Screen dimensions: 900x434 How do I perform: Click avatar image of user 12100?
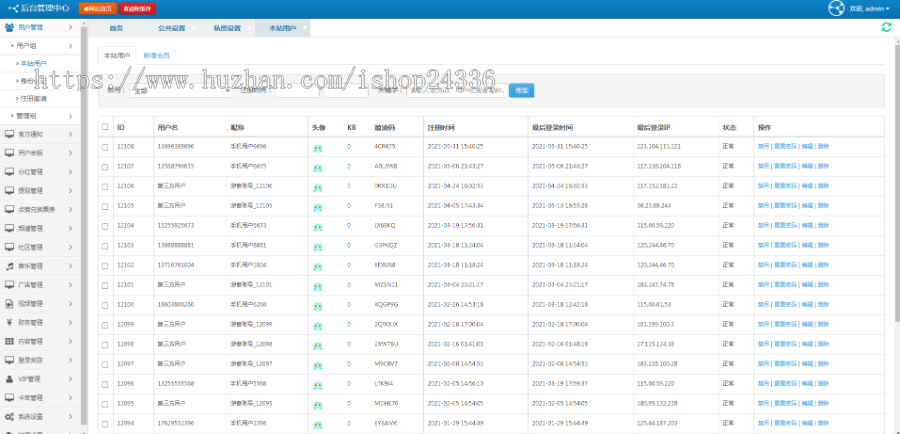(x=317, y=306)
